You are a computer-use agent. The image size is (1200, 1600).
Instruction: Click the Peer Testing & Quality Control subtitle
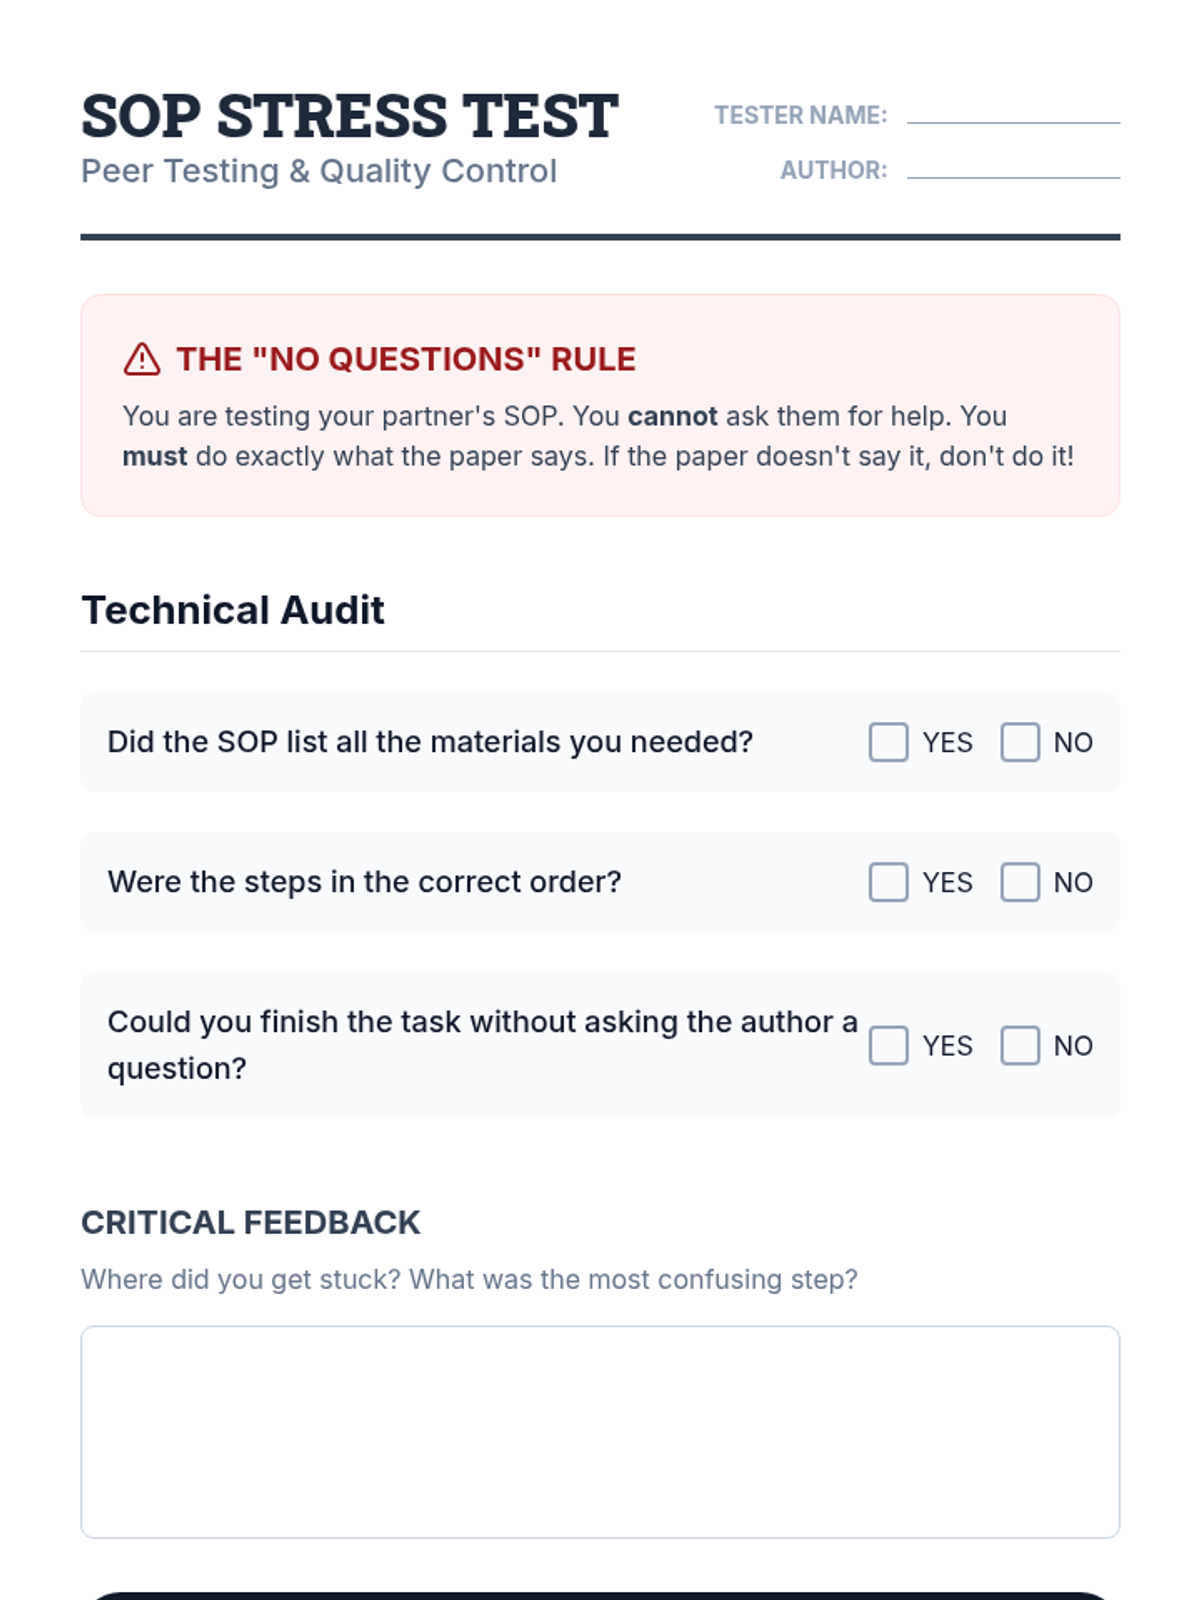pyautogui.click(x=319, y=171)
